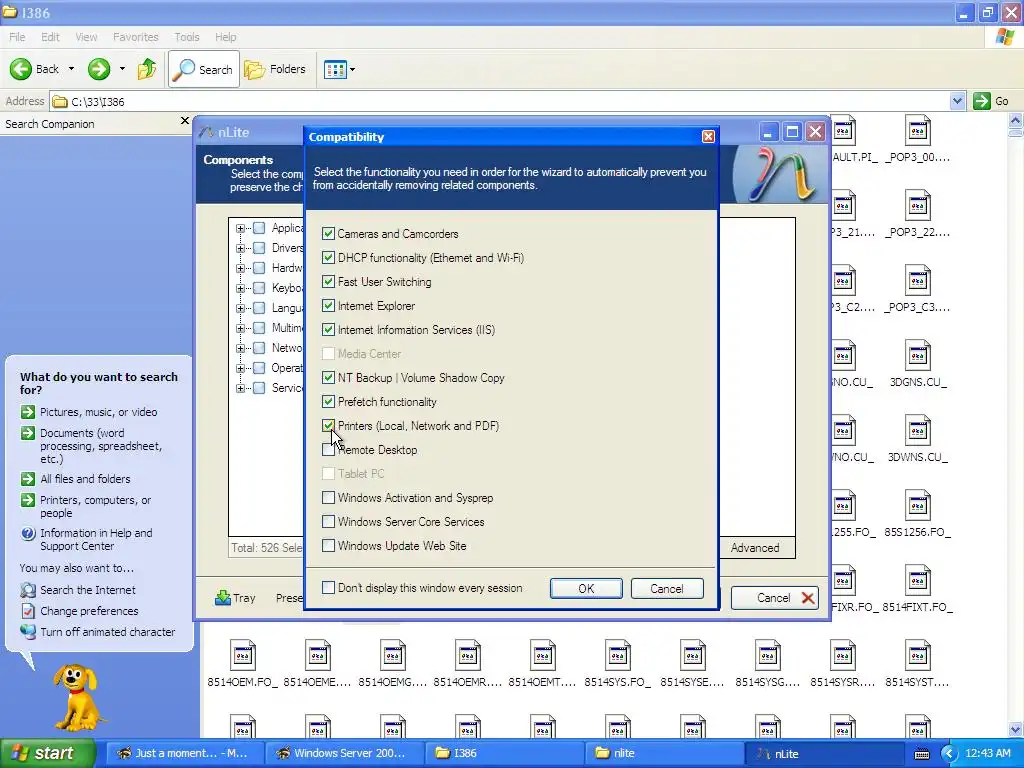Click OK in Compatibility dialog

(586, 588)
